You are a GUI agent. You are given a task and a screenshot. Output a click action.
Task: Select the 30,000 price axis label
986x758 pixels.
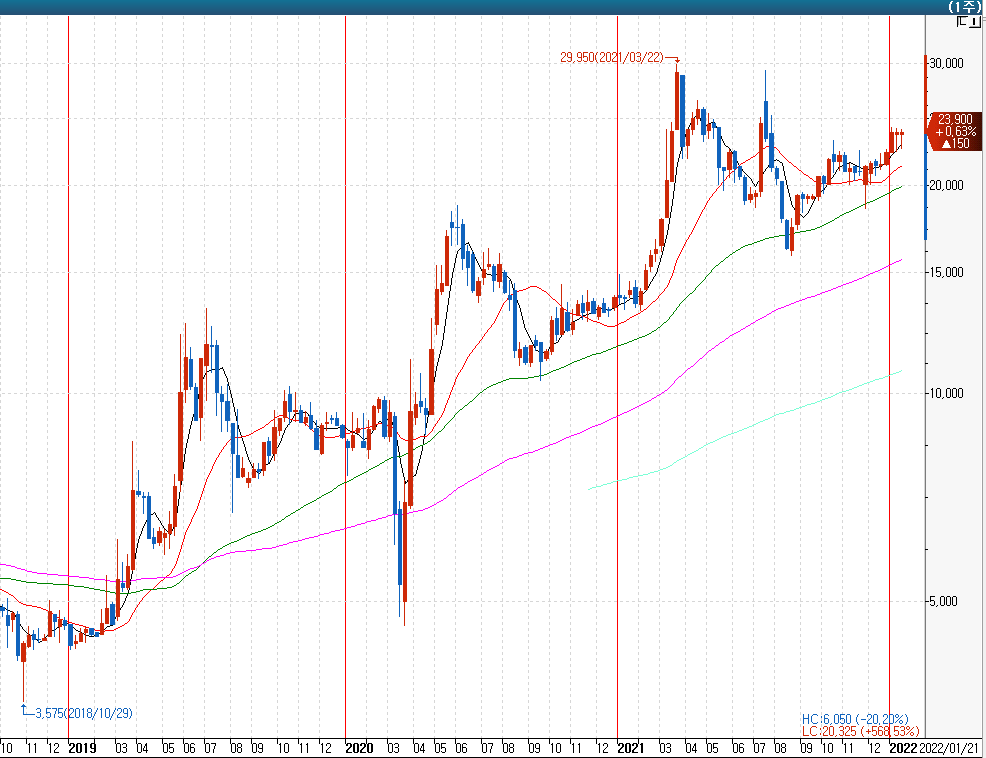click(x=947, y=63)
